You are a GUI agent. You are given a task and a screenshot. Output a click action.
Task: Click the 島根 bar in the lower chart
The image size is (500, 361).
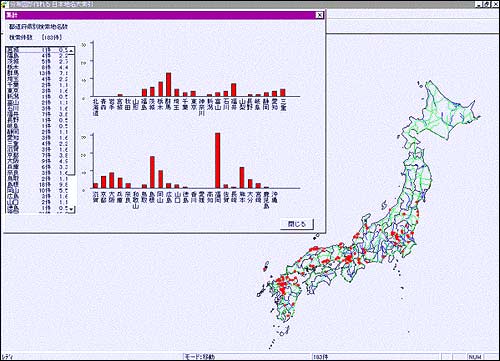click(x=152, y=172)
